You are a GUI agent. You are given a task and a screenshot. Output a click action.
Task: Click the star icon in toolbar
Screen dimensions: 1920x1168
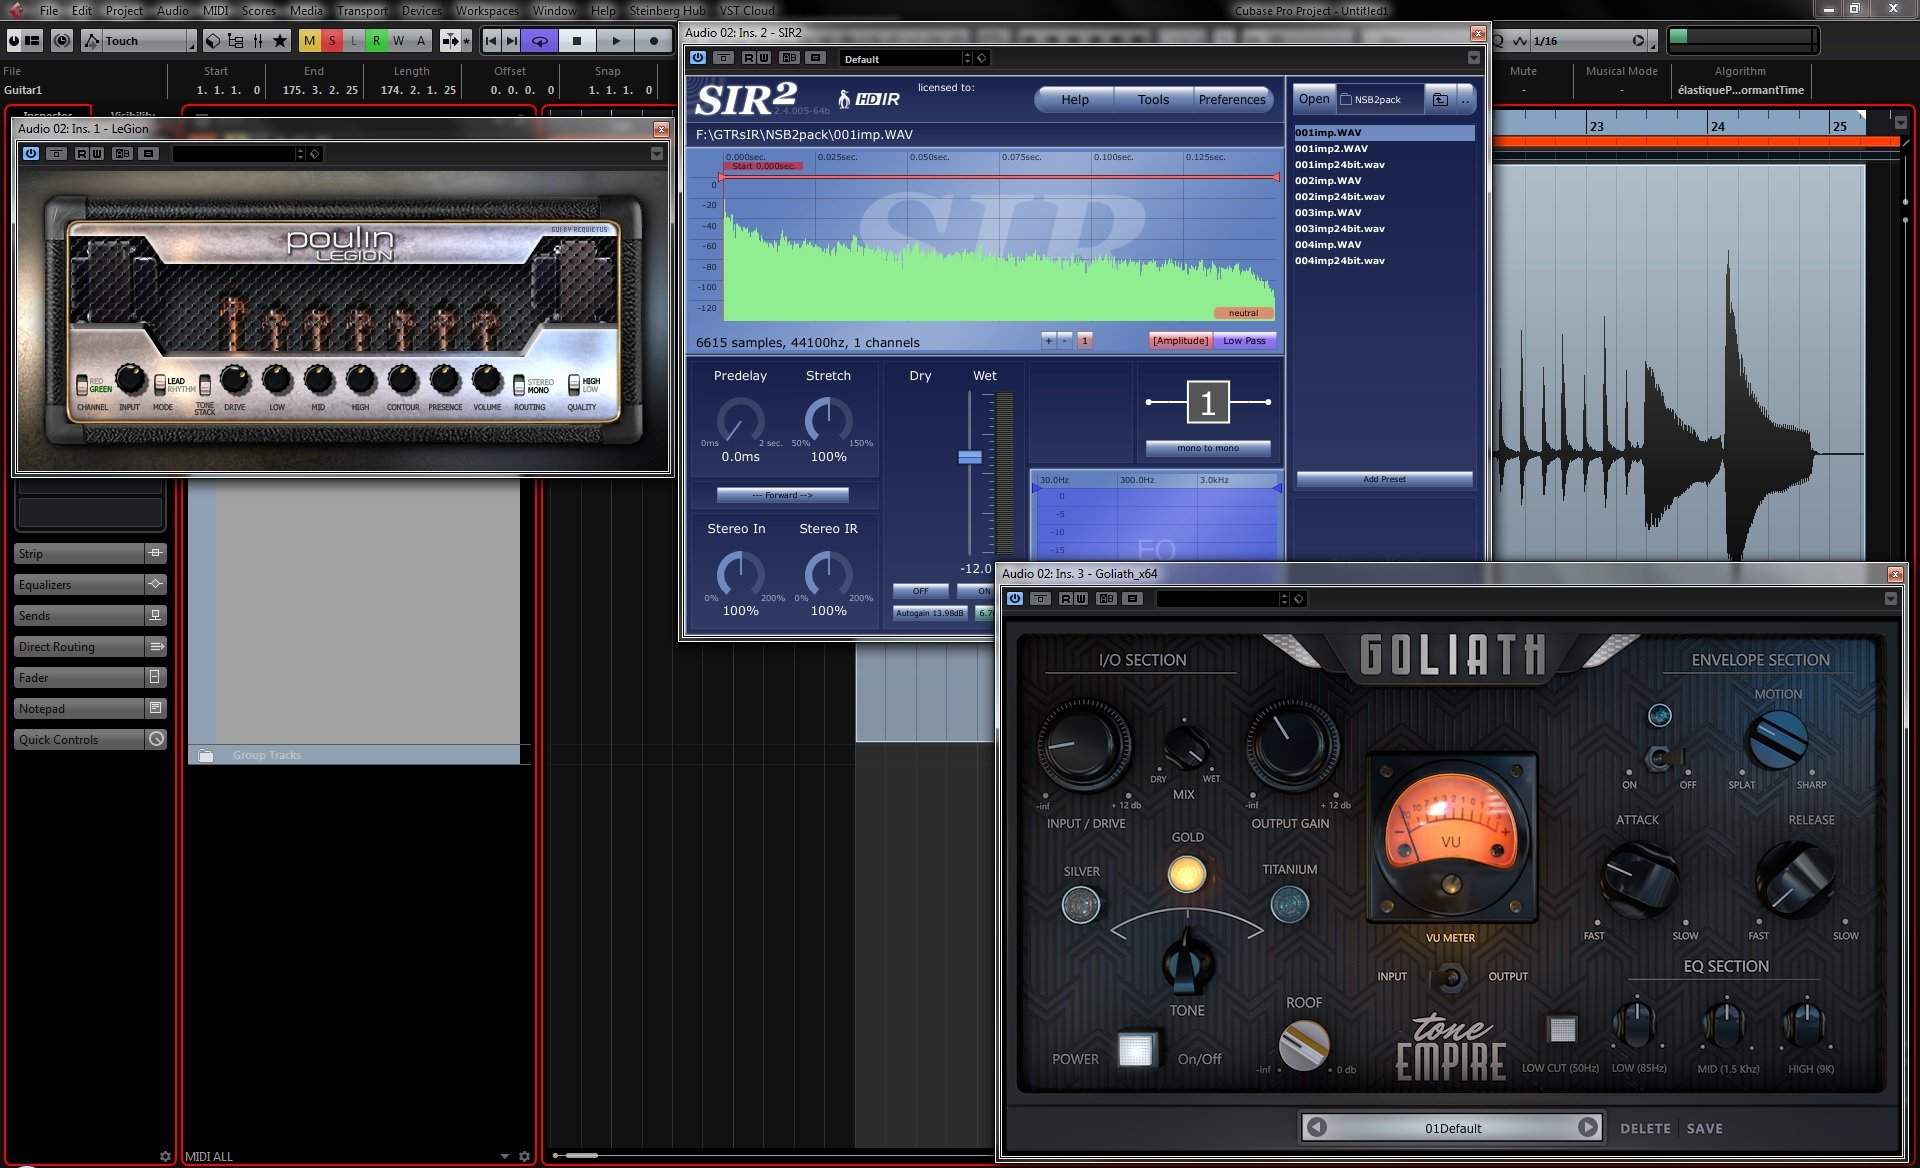tap(280, 41)
